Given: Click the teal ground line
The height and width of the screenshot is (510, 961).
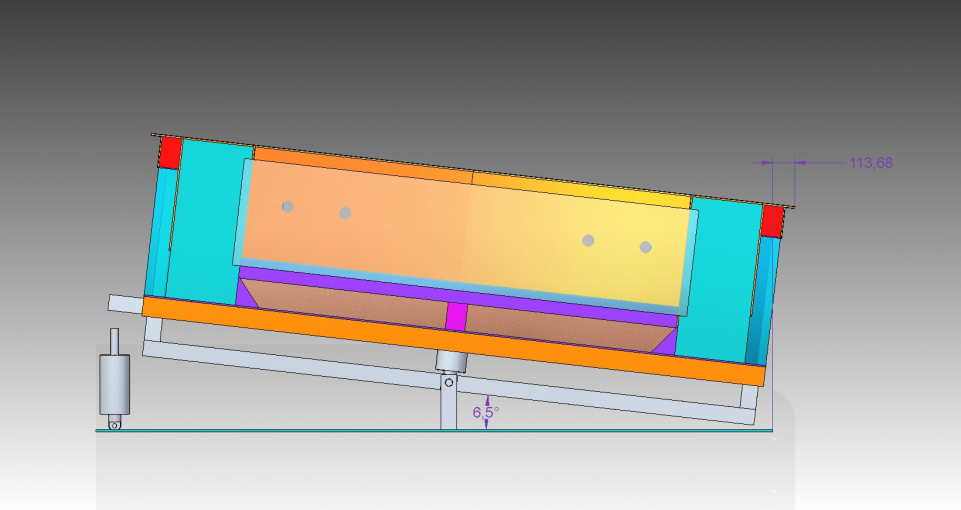Looking at the screenshot, I should (x=434, y=430).
